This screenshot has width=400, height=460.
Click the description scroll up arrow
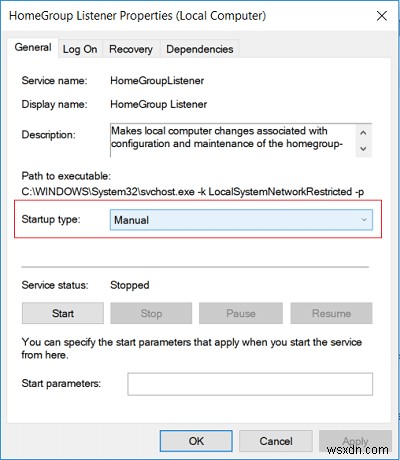363,133
